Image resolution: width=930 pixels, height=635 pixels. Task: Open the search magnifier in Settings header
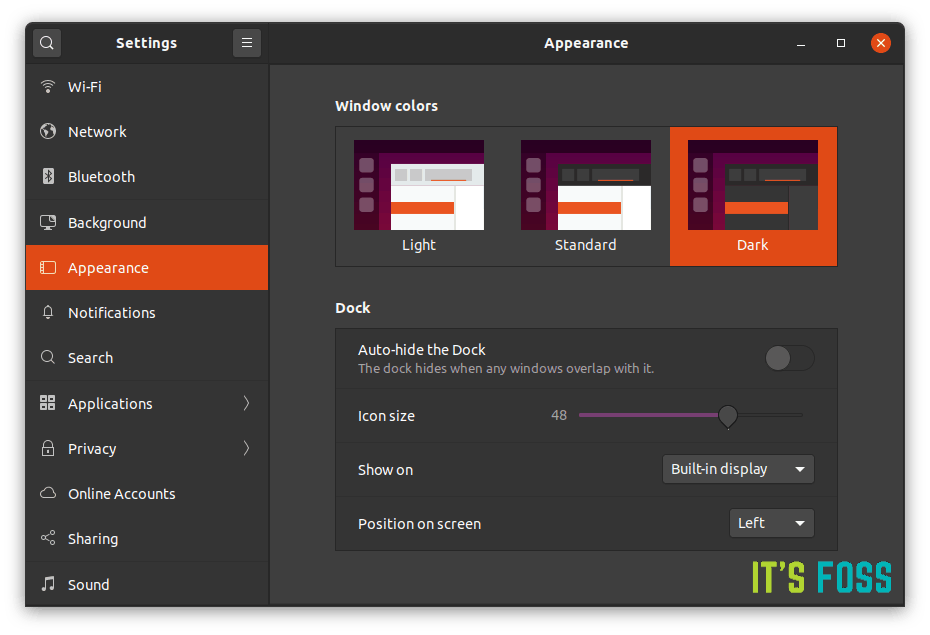click(46, 43)
